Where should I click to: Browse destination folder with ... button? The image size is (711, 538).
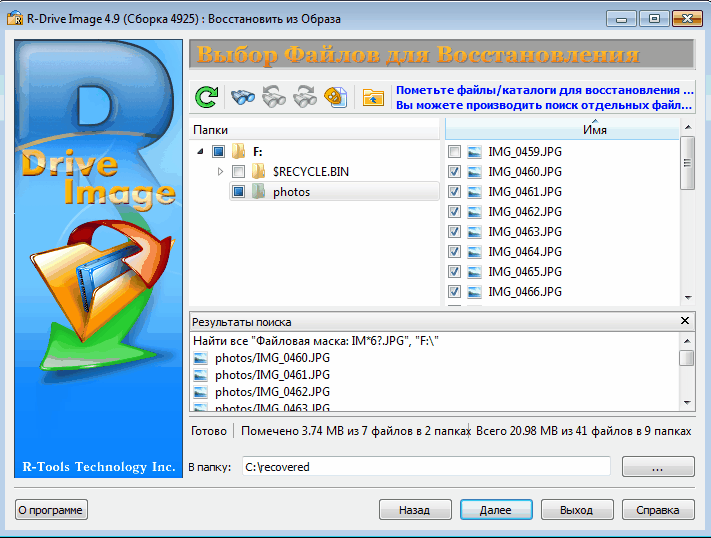coord(658,467)
